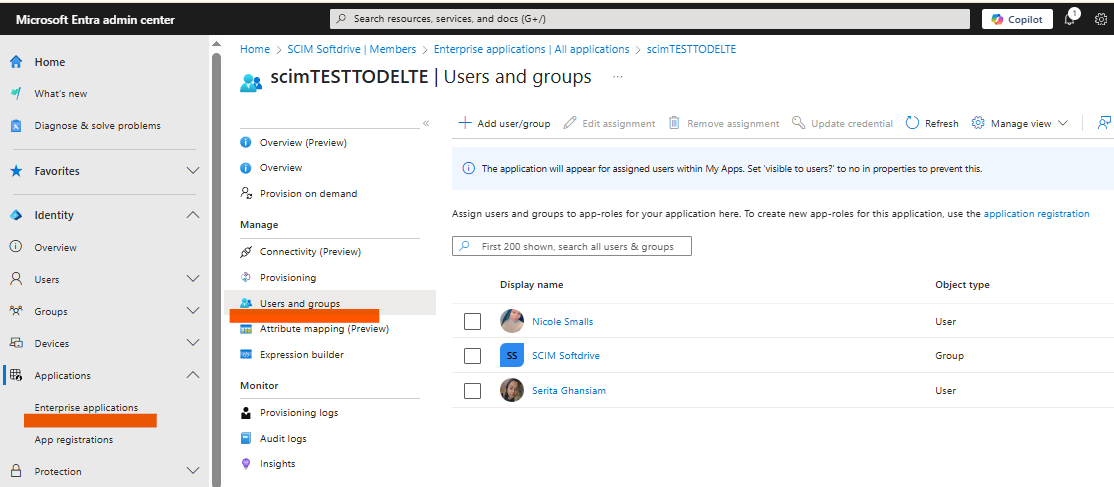Click the Groups people icon
Screen dimensions: 1114x487
coord(16,311)
